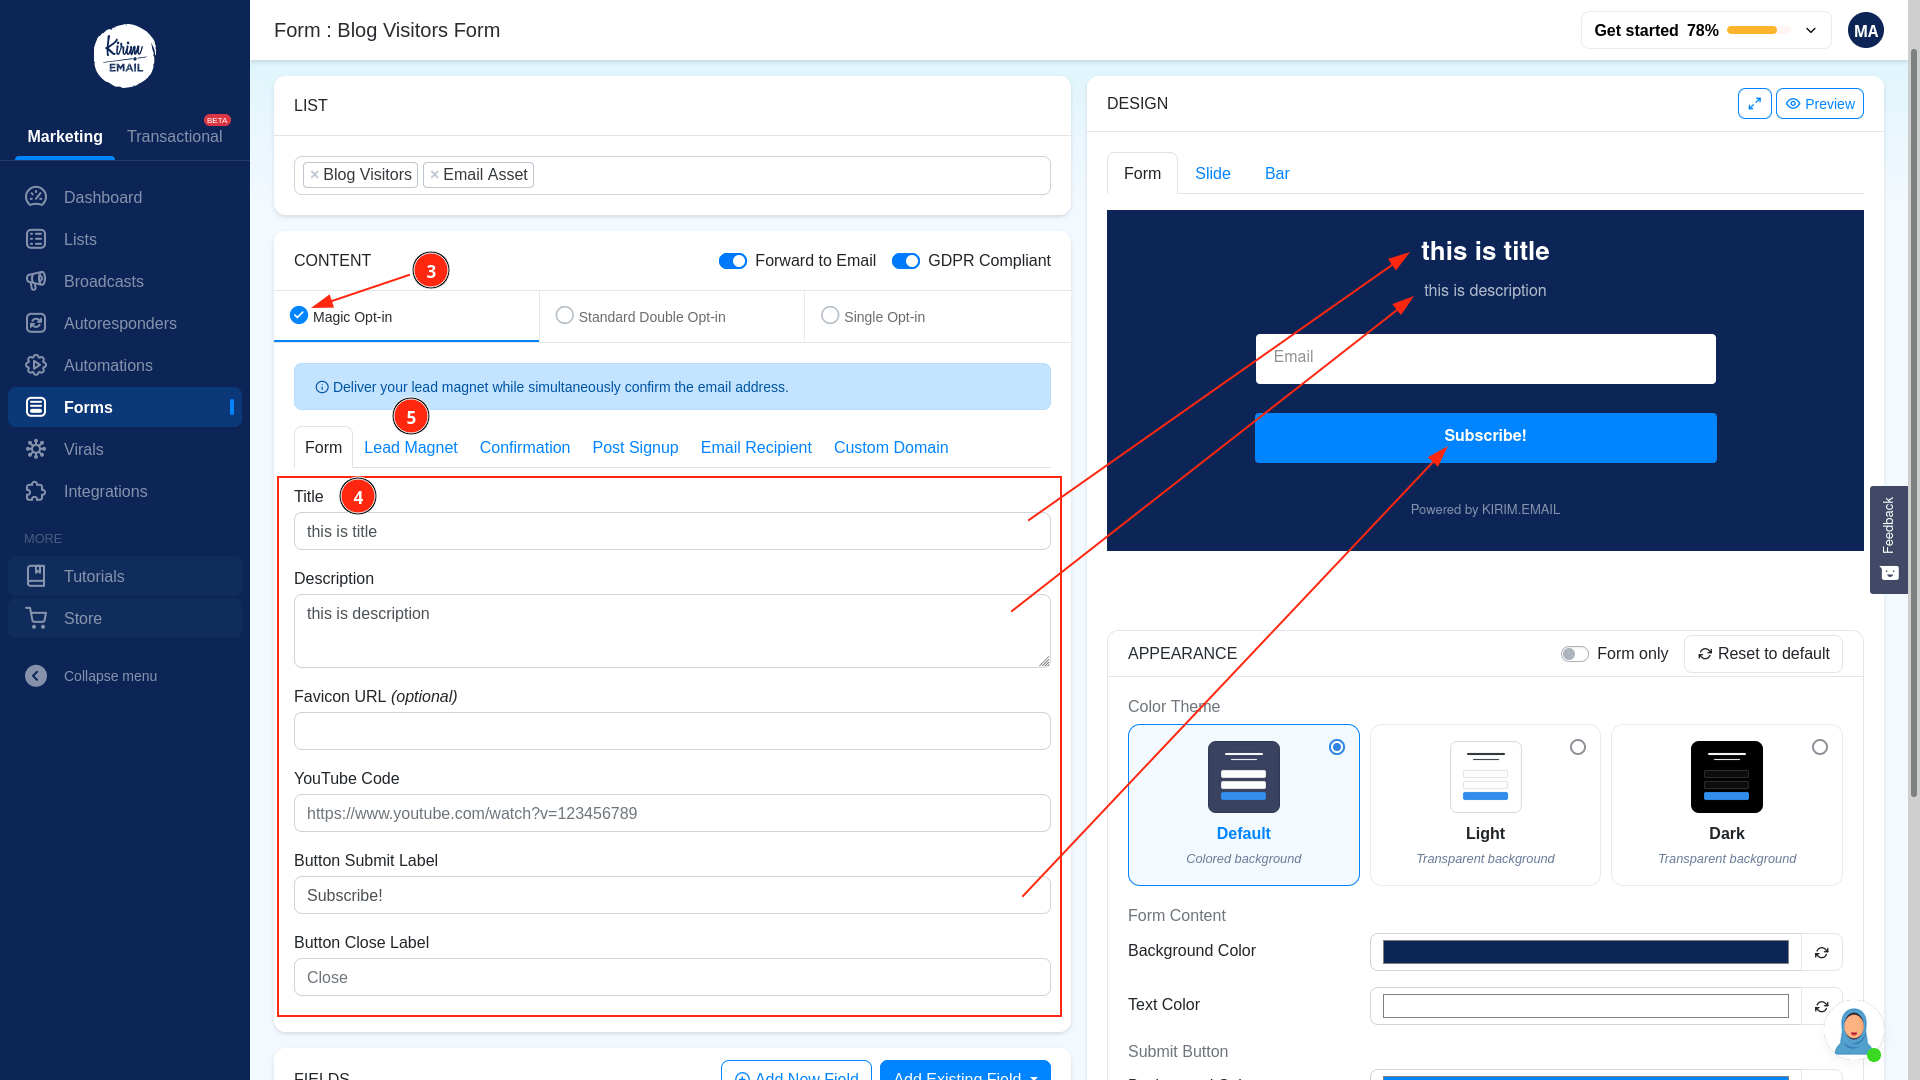Open the Lead Magnet tab

click(x=410, y=447)
